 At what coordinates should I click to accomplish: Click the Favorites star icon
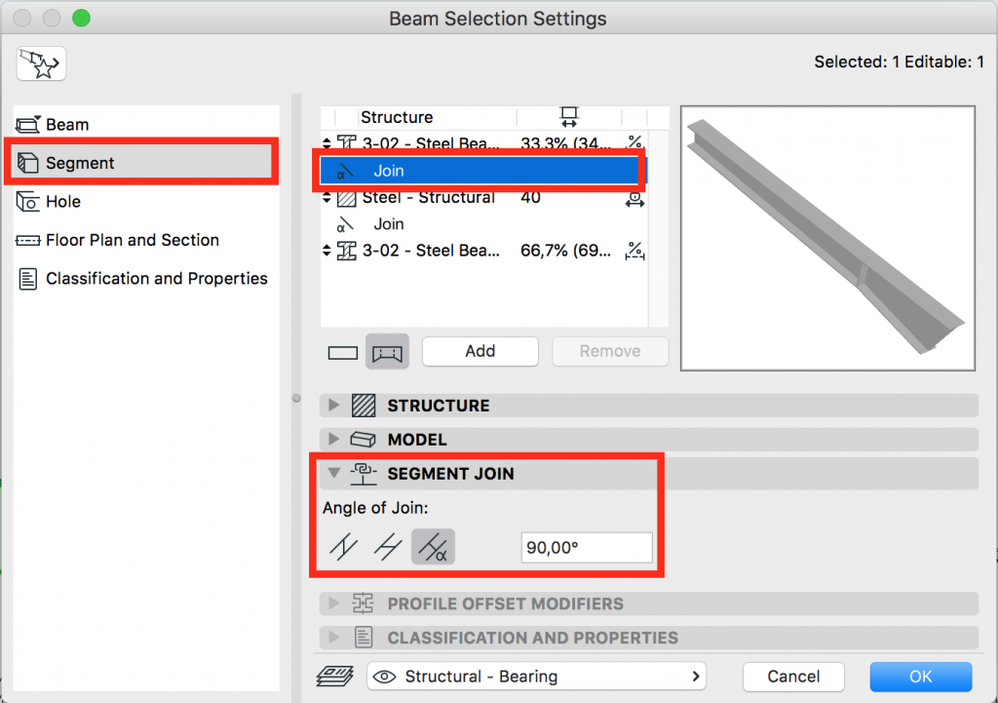click(x=41, y=65)
